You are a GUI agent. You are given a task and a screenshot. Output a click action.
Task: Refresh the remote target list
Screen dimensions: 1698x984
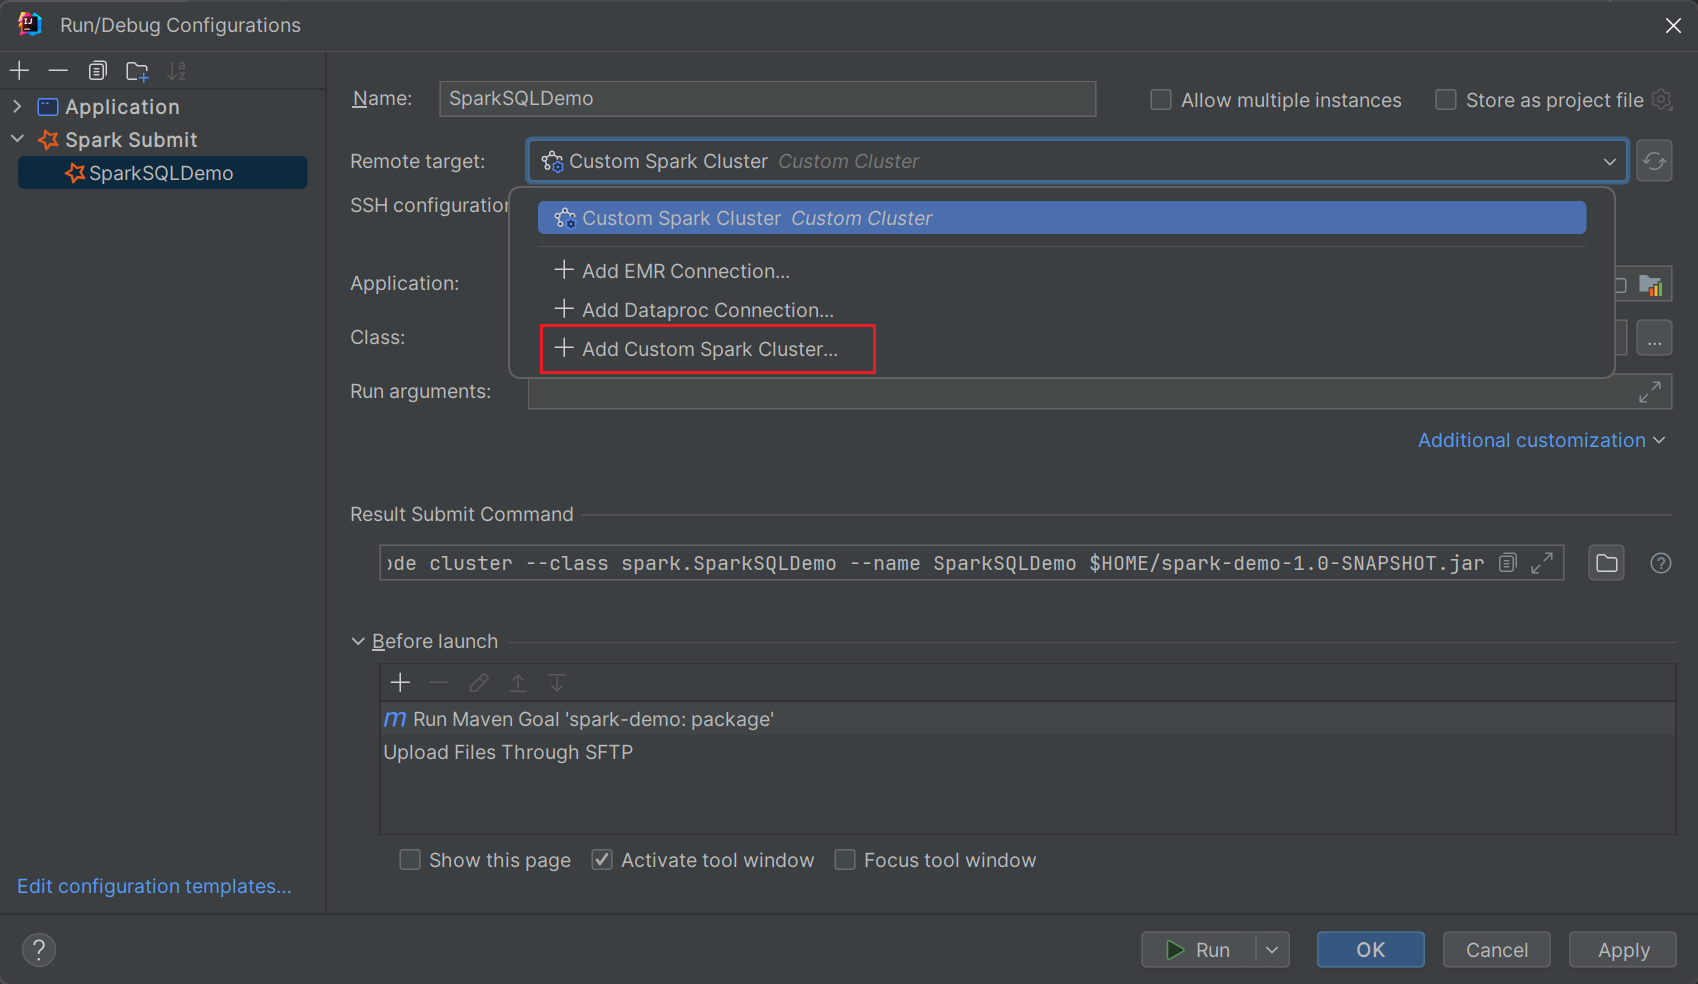(1654, 161)
